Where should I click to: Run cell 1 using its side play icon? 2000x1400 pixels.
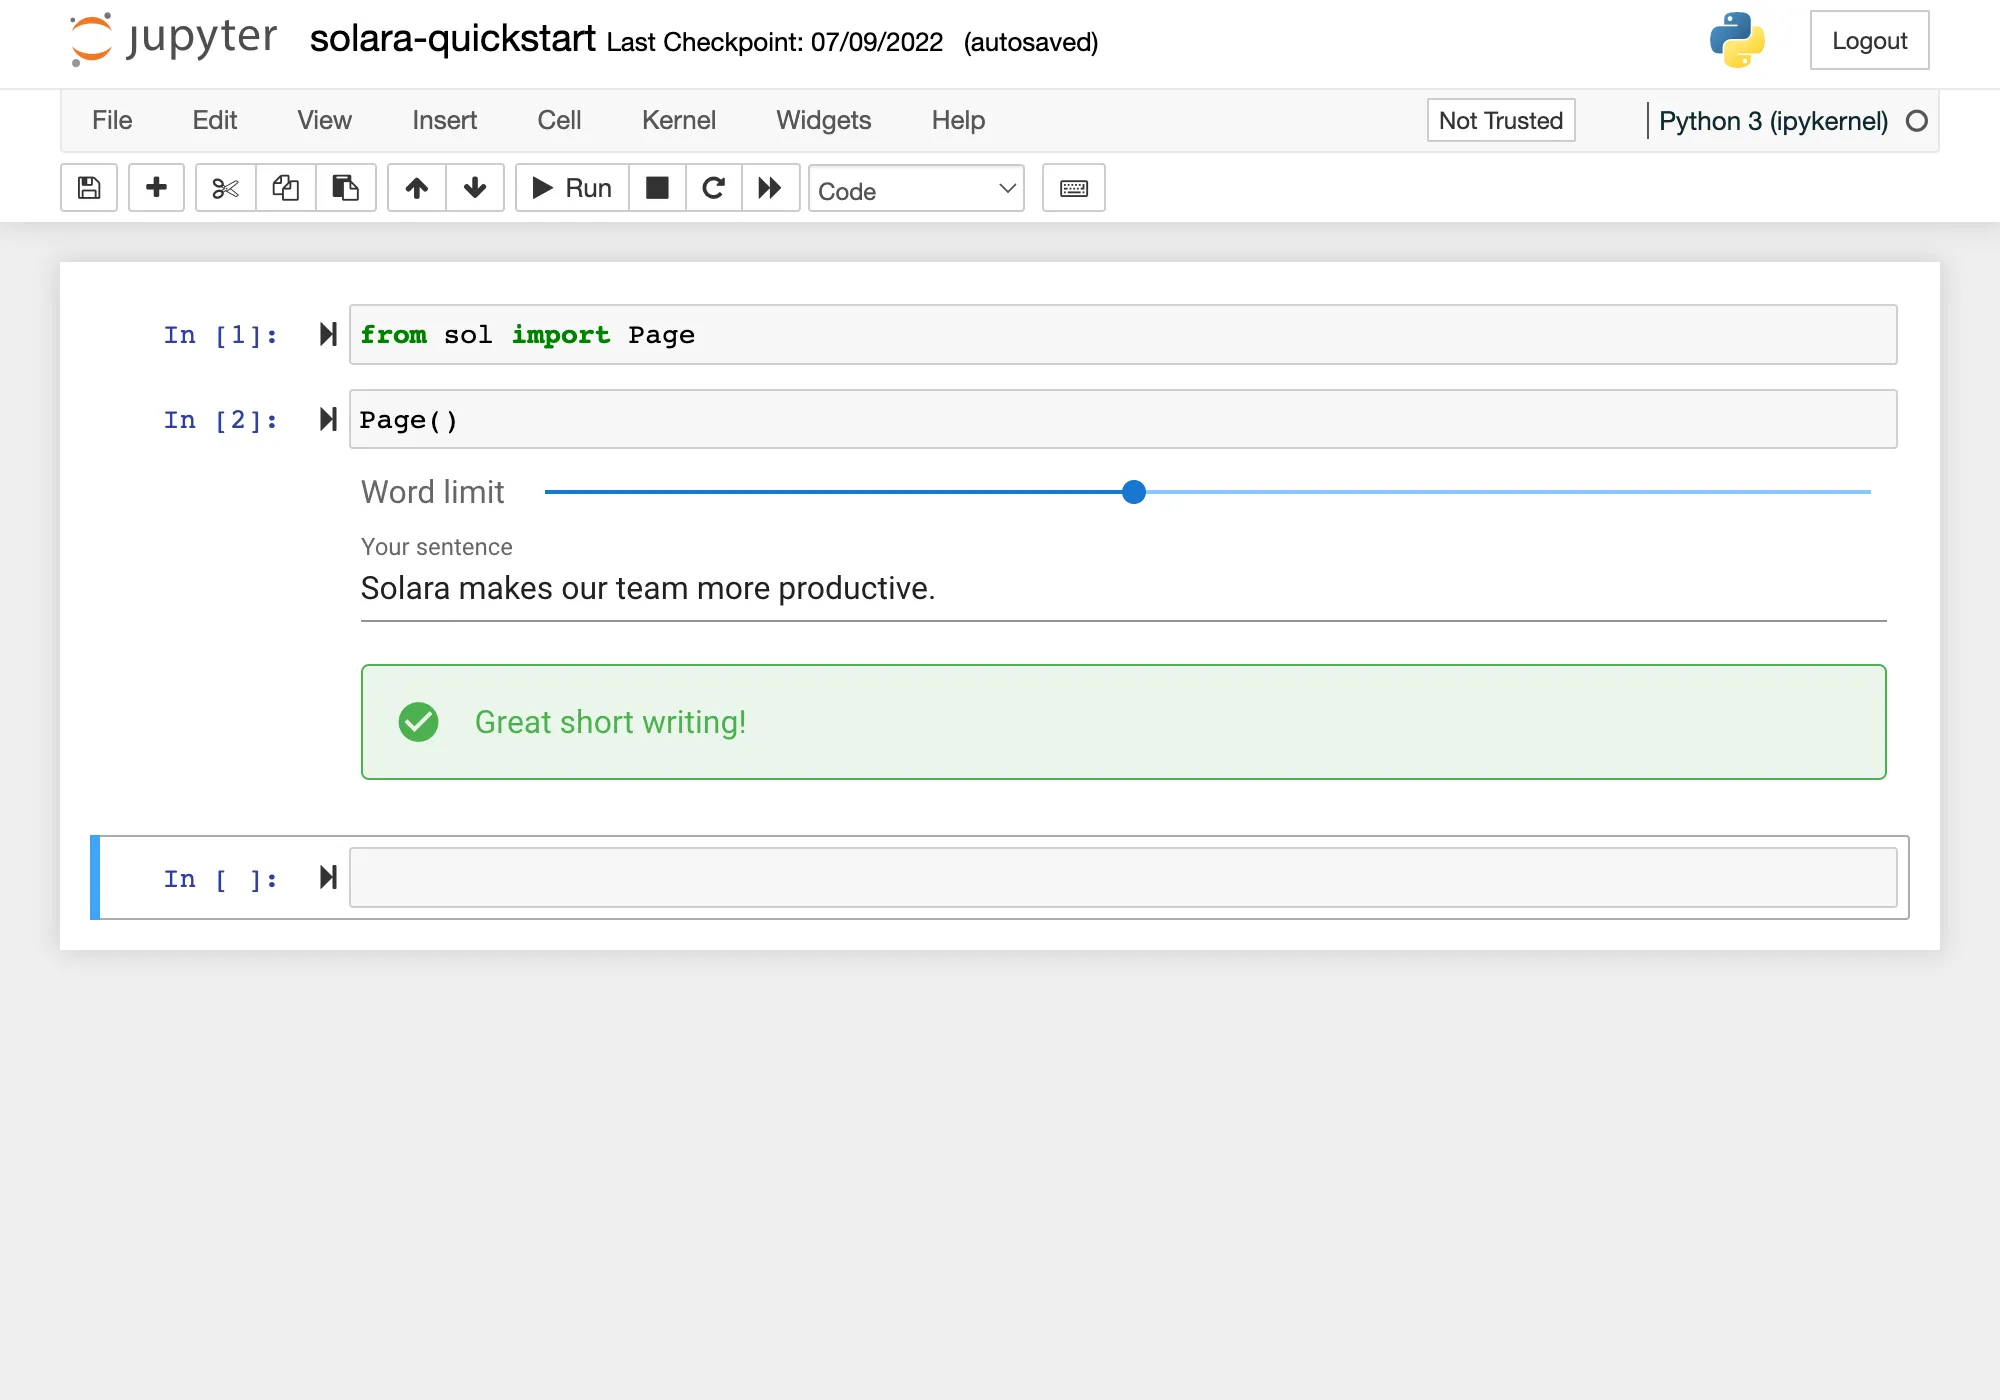(x=328, y=334)
